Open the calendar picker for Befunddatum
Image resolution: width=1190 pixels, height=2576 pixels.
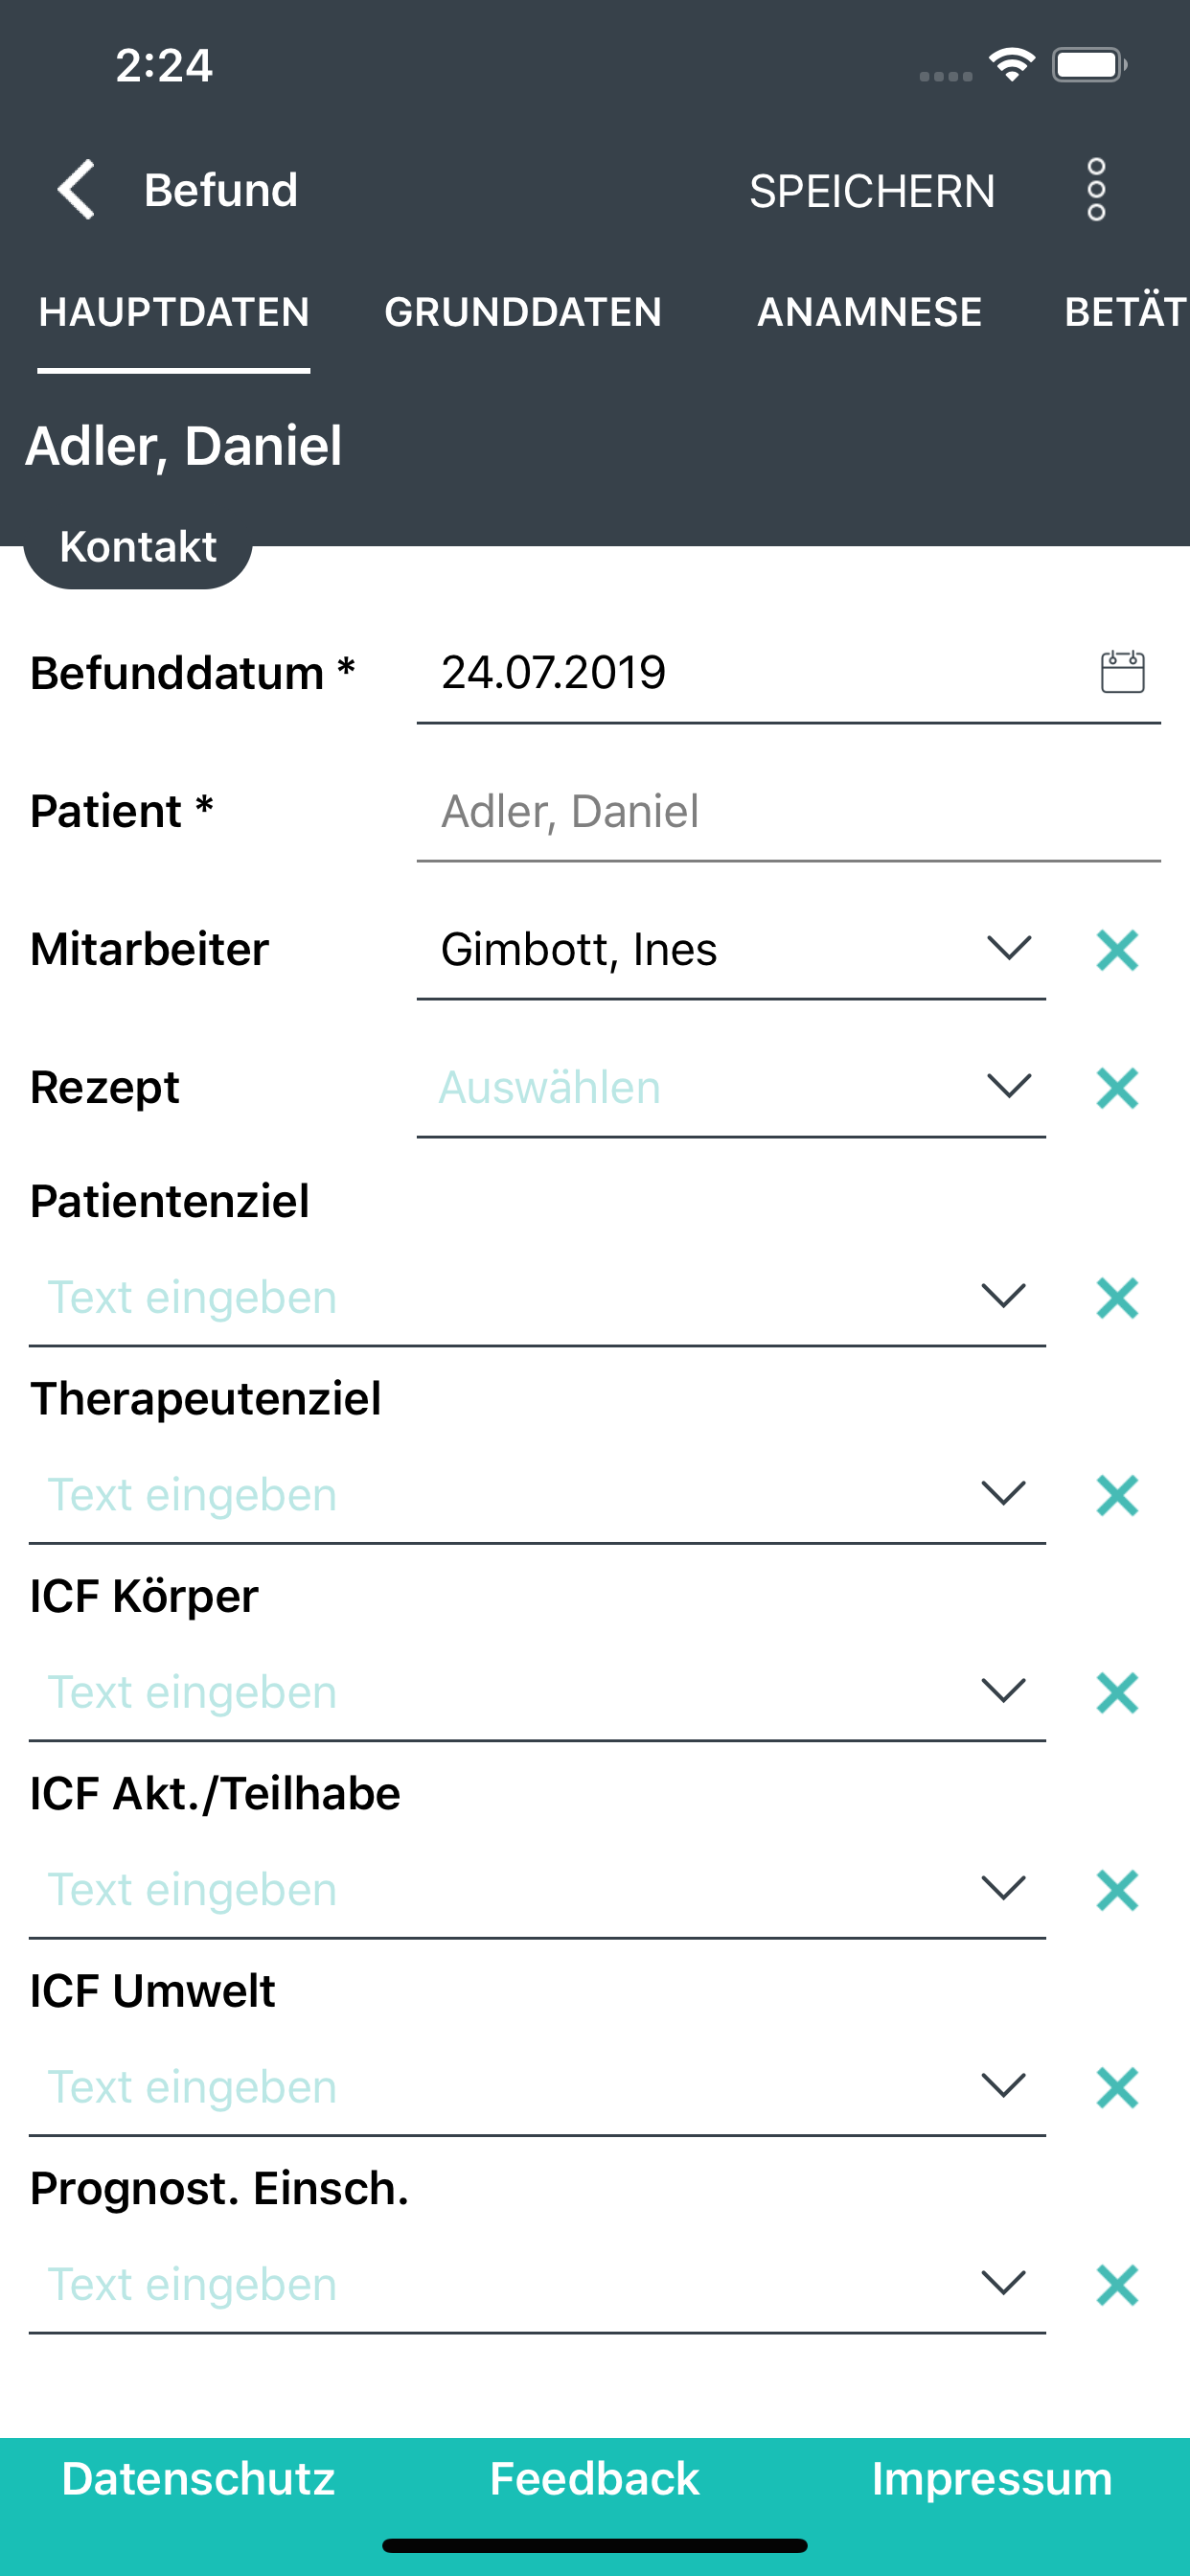(1122, 672)
